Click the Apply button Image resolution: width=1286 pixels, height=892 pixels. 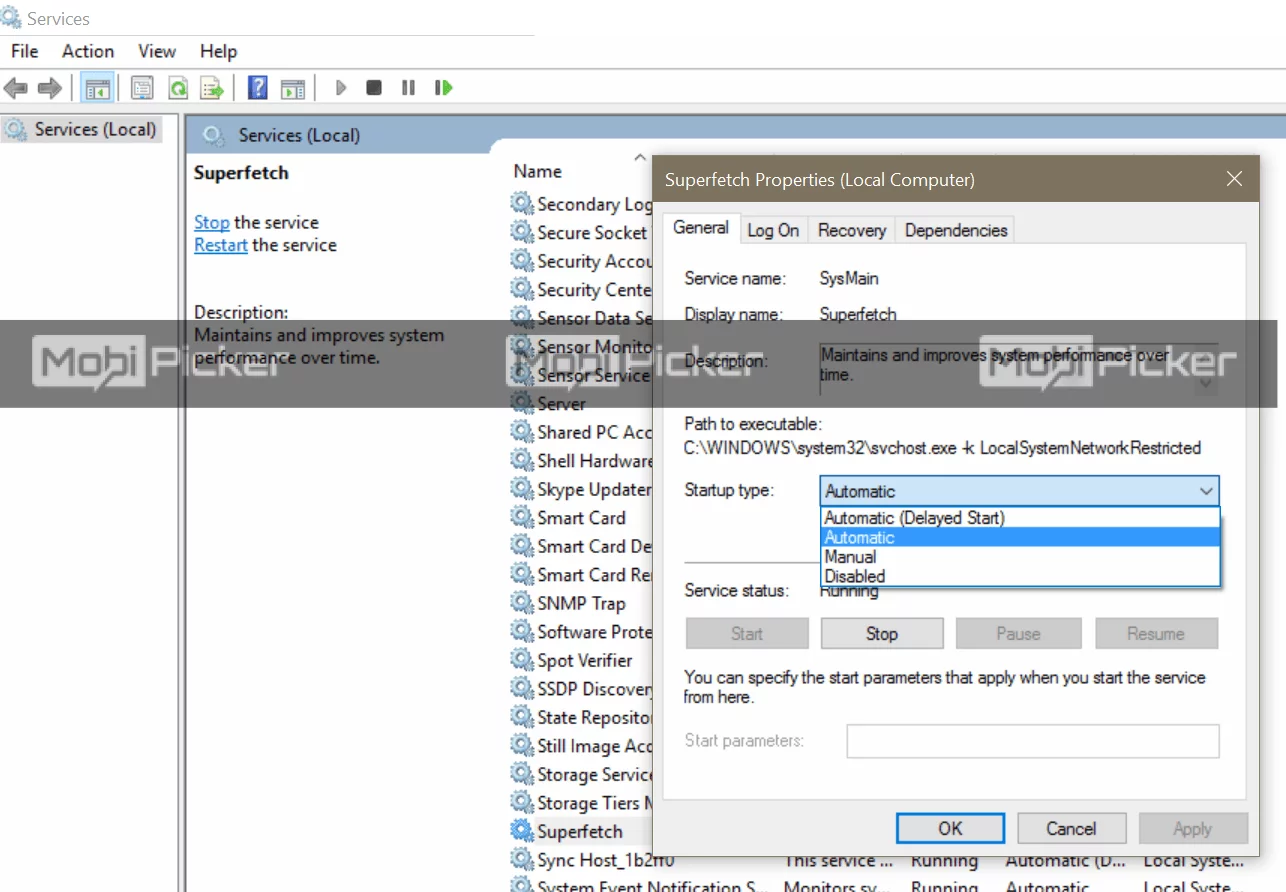pyautogui.click(x=1192, y=828)
